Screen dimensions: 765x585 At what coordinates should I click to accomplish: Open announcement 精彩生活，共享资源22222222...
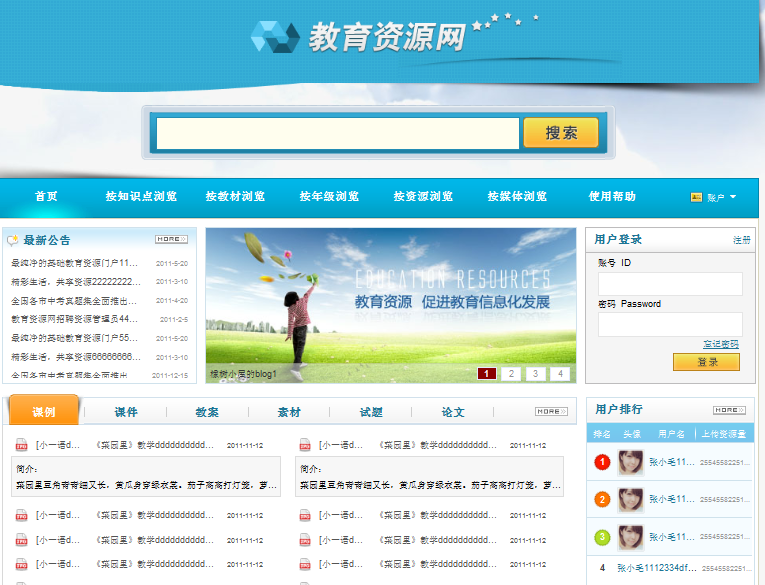point(76,282)
